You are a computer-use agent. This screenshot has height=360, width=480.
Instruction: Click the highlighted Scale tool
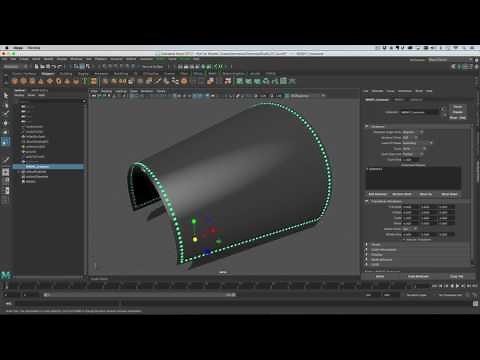click(6, 142)
